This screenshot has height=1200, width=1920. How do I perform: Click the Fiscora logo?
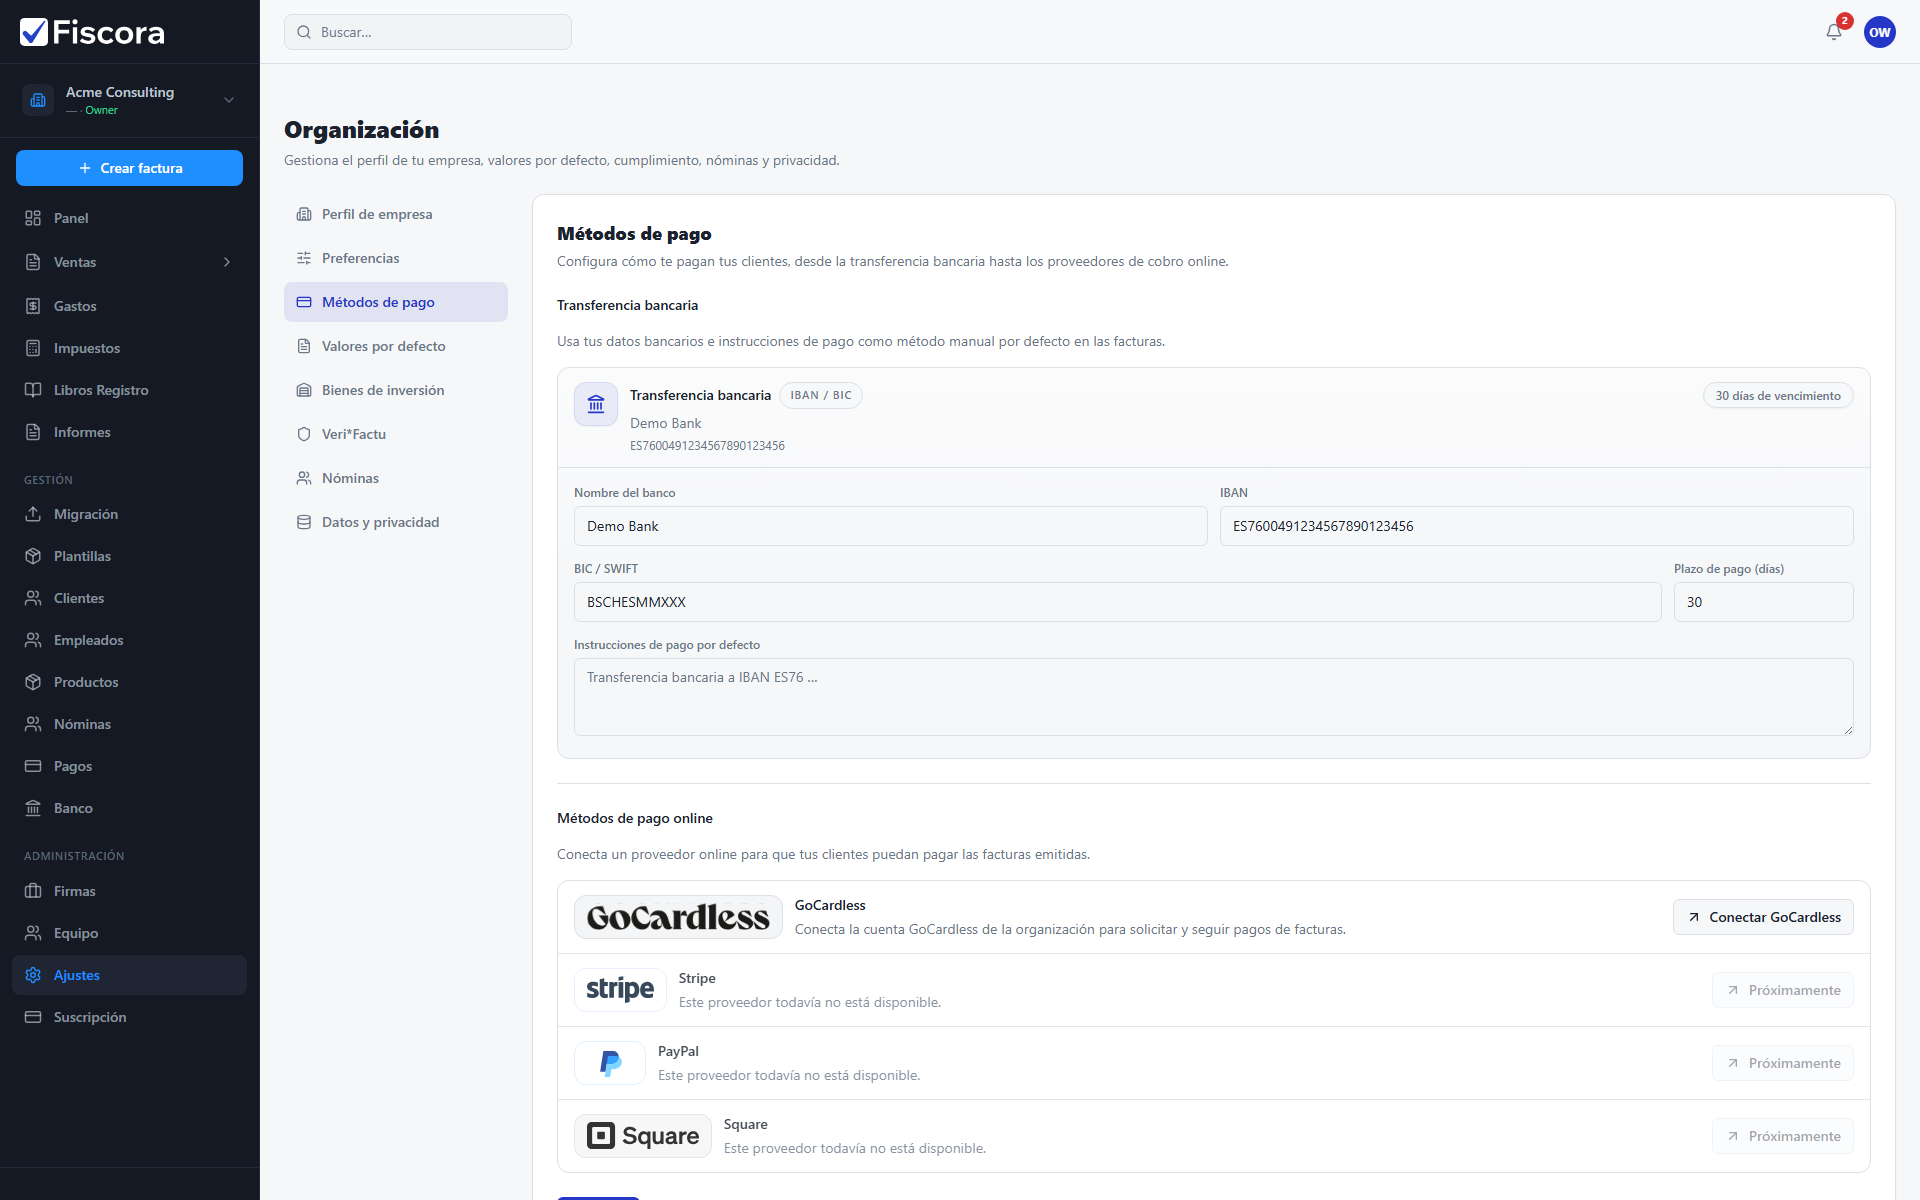[92, 32]
